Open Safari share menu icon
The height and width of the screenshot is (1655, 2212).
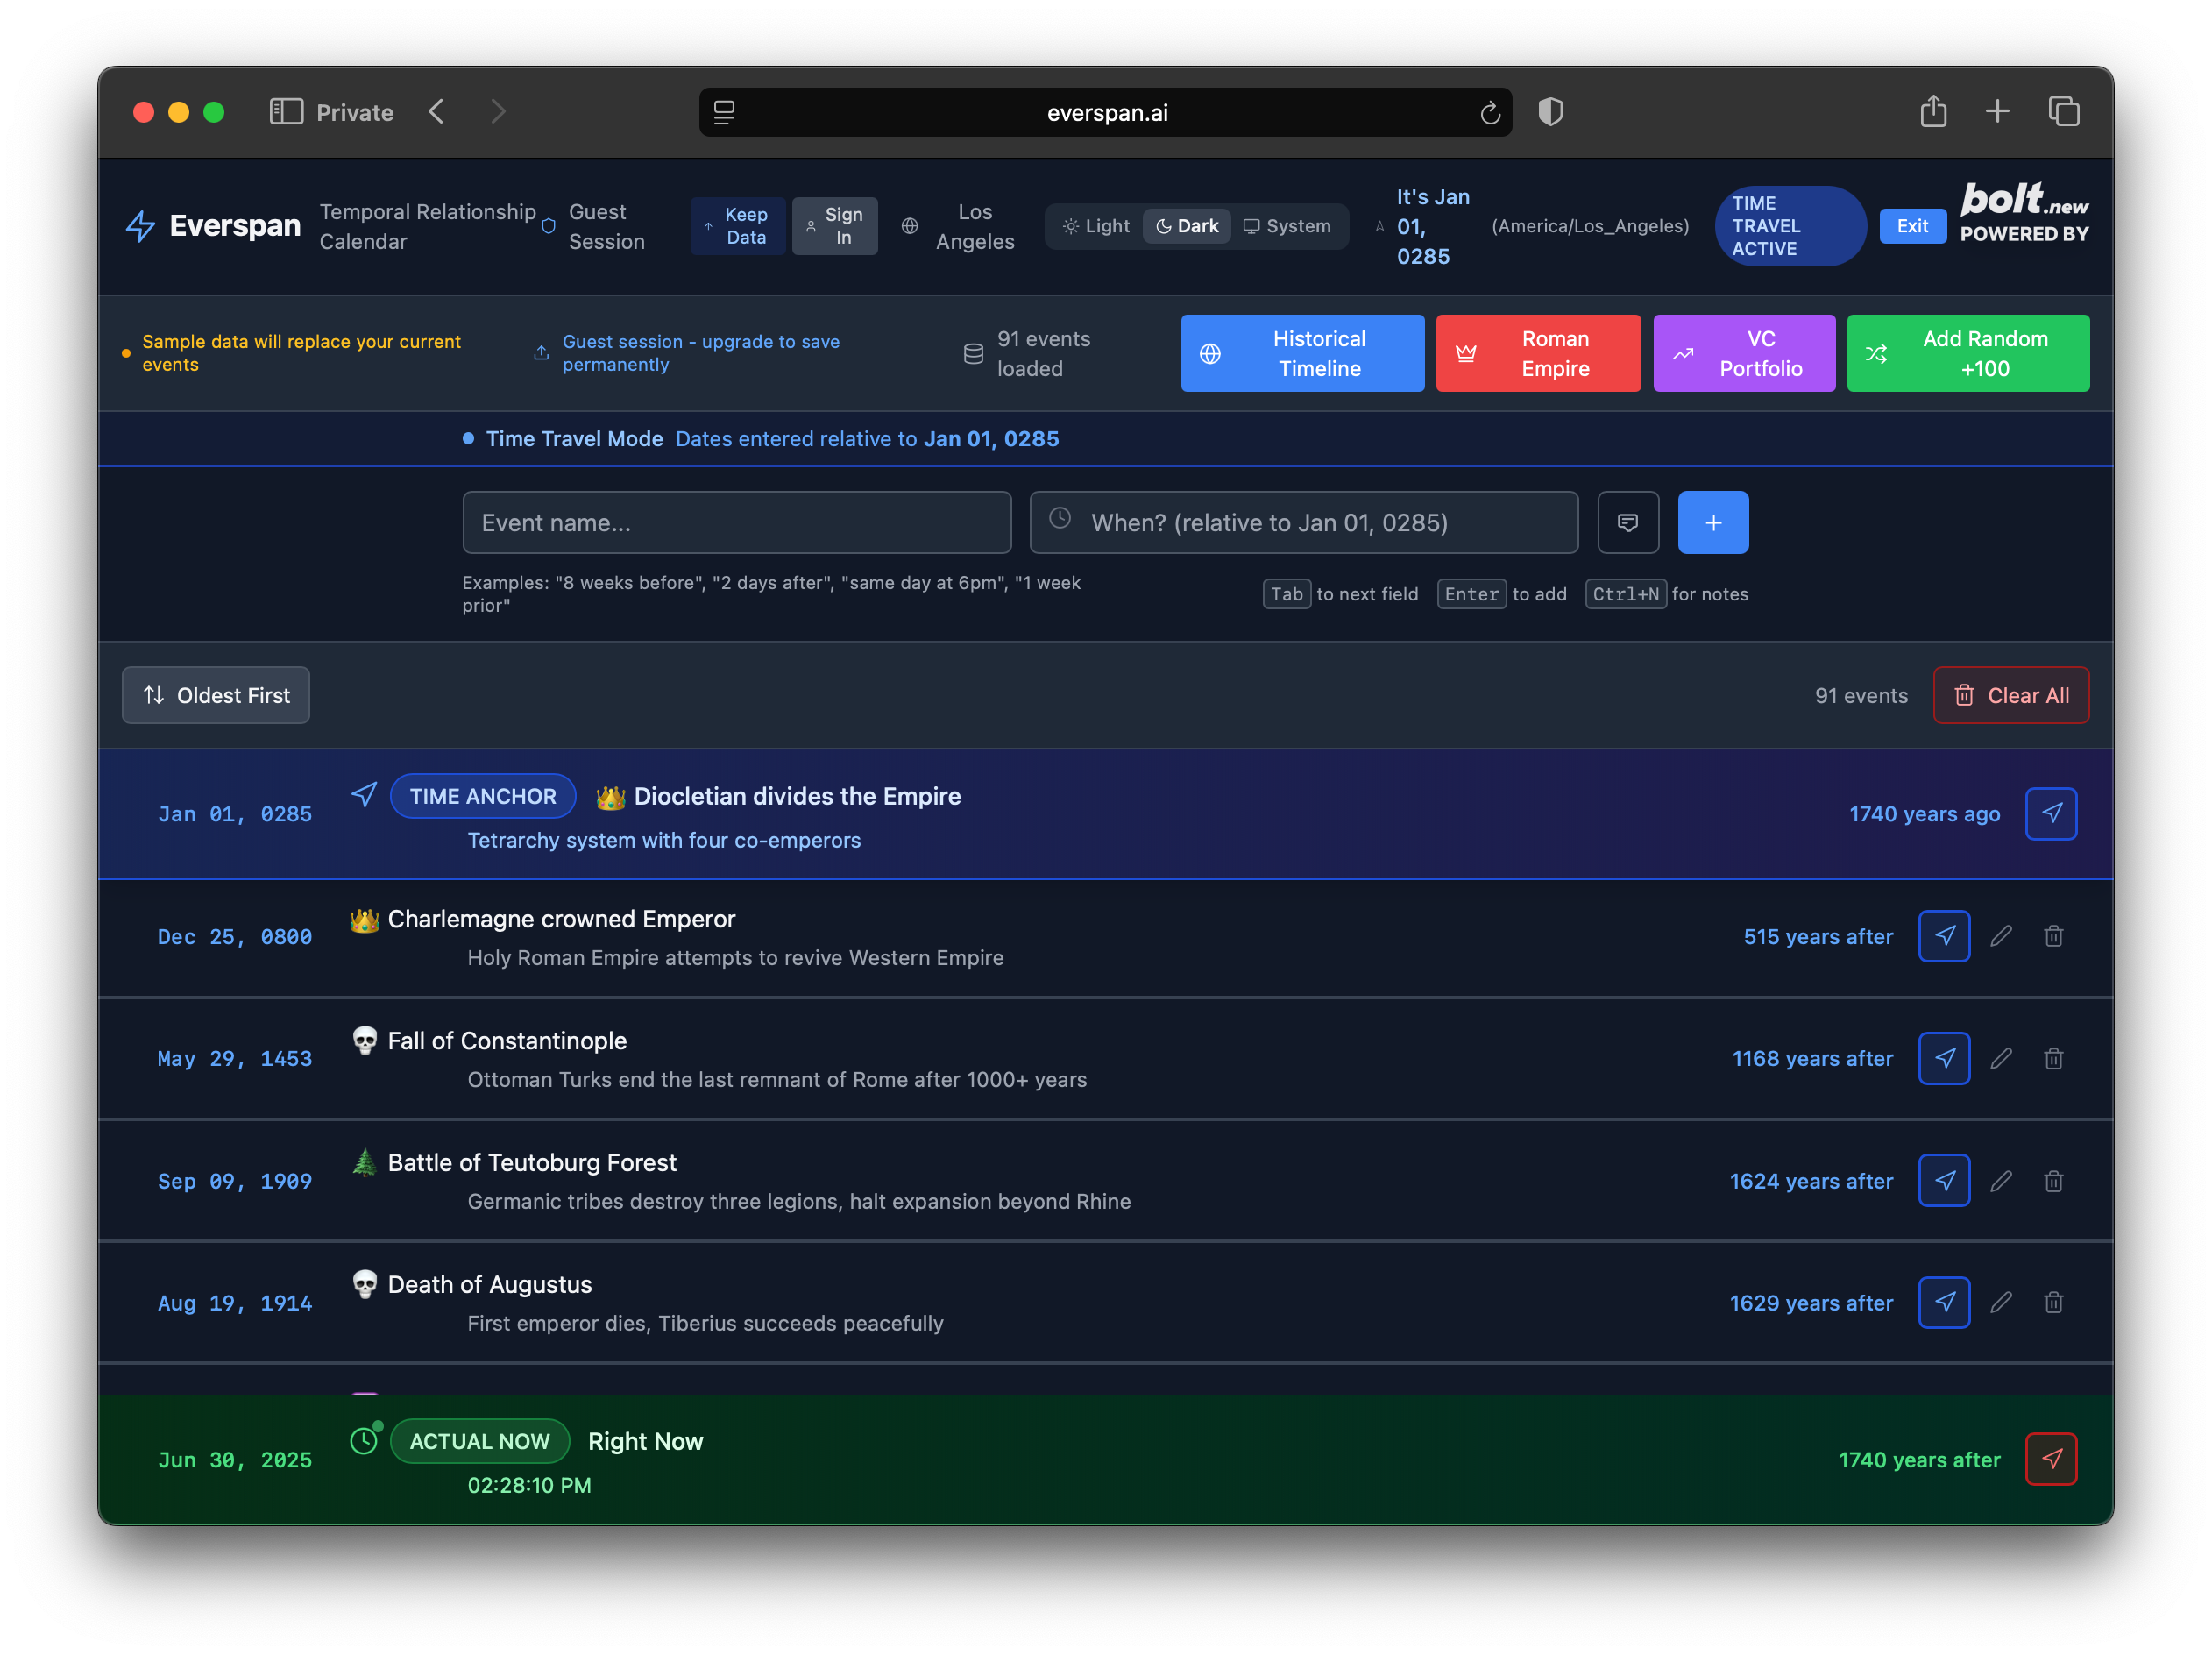[1932, 112]
